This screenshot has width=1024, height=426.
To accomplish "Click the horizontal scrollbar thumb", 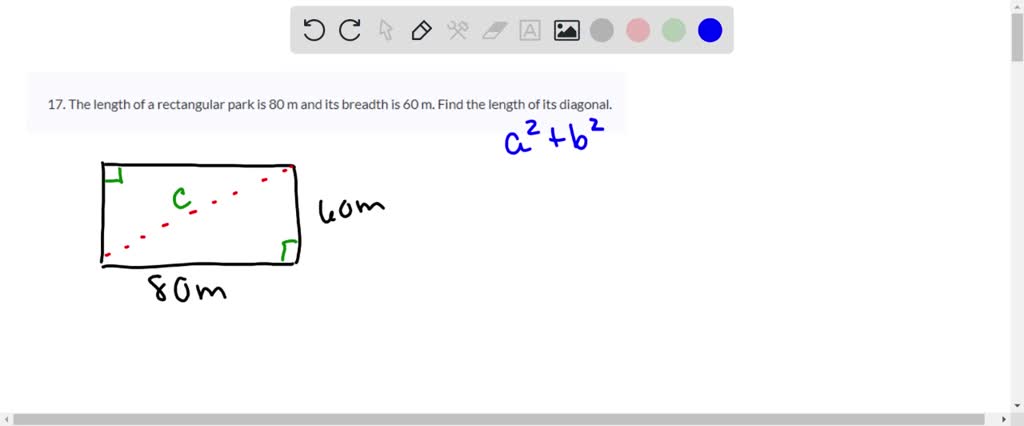I will (x=499, y=419).
